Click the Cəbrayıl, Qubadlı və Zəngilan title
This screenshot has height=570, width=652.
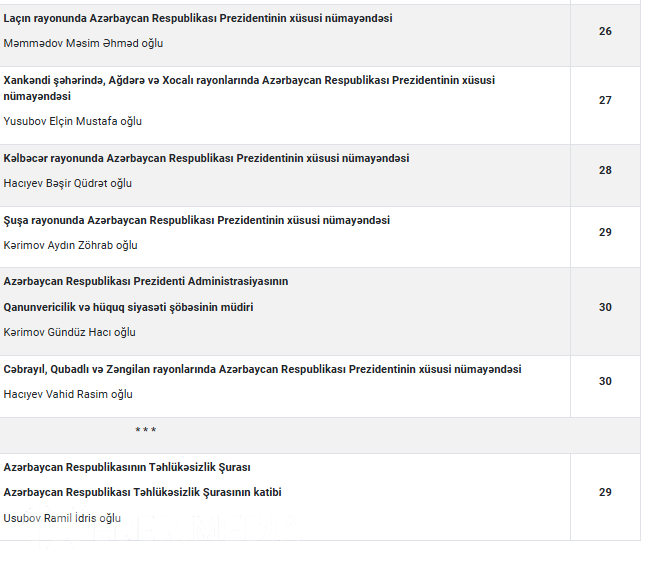262,370
